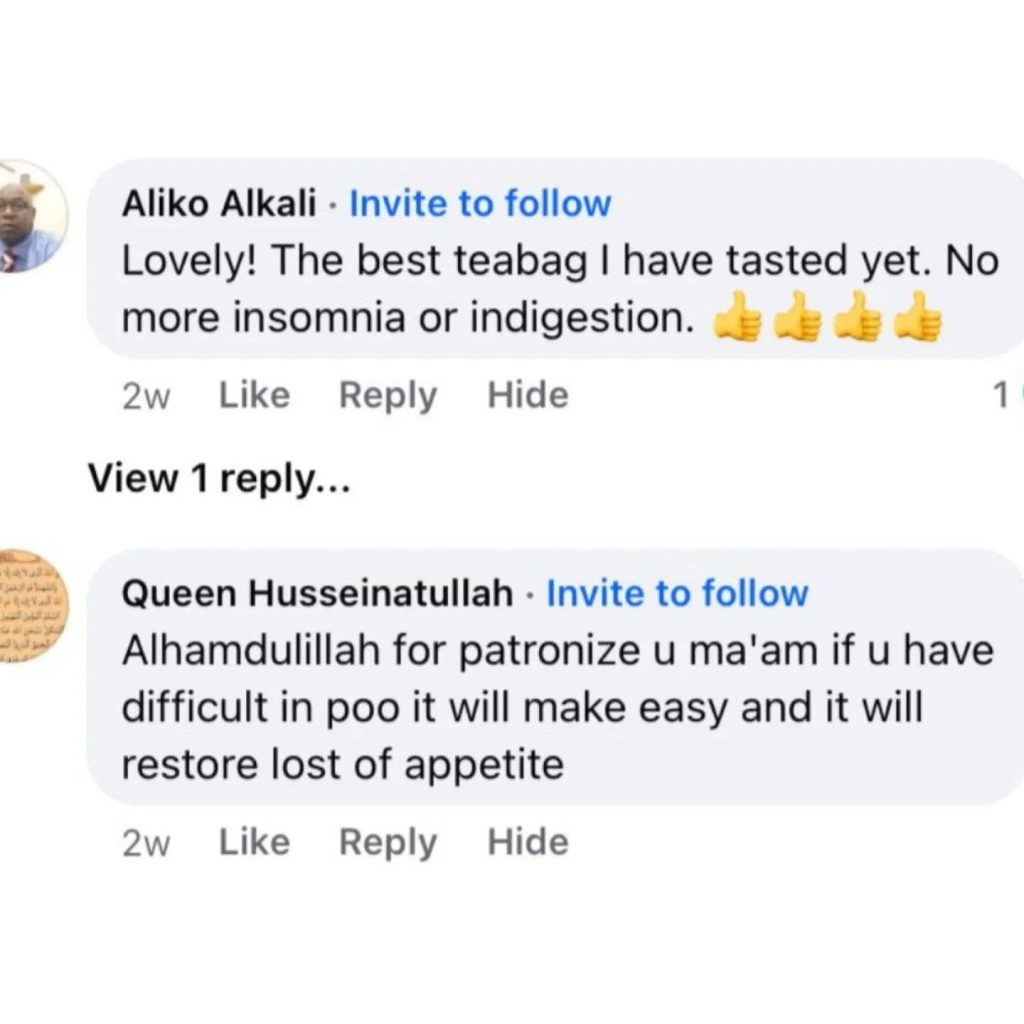Invite Queen Husseinatullah to follow
This screenshot has width=1024, height=1024.
tap(677, 594)
